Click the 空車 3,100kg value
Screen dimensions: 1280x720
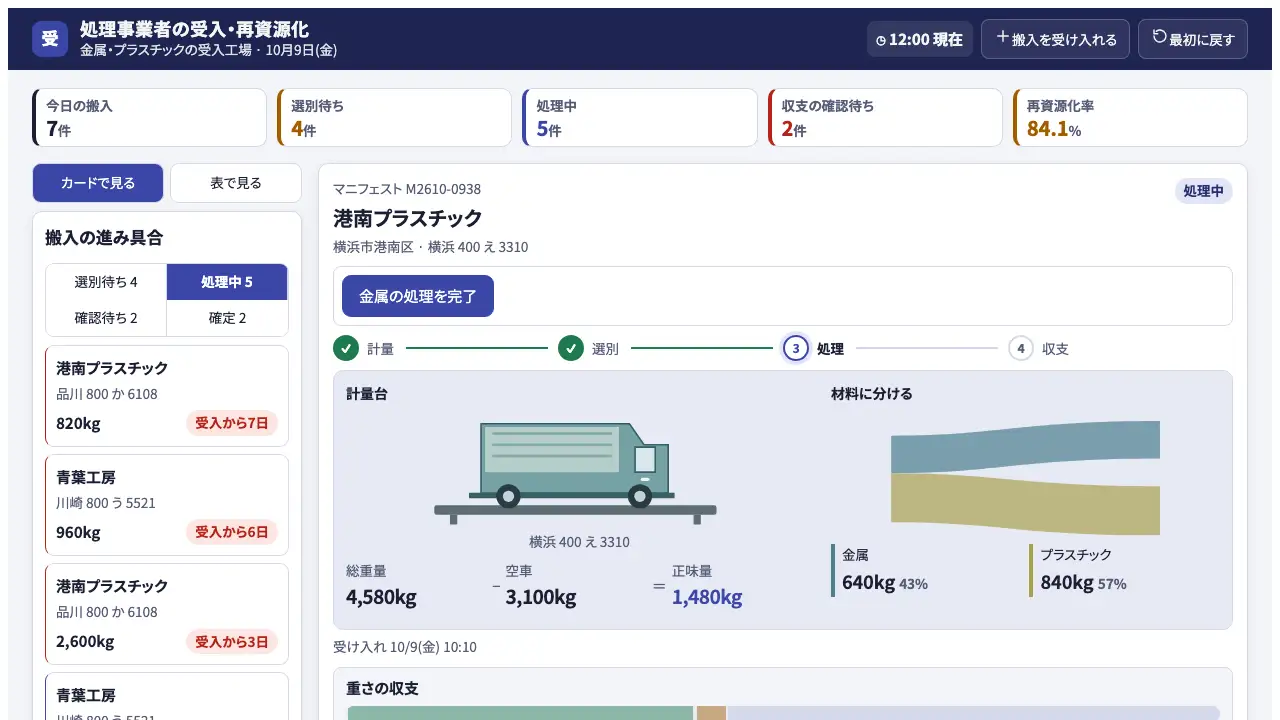click(541, 597)
